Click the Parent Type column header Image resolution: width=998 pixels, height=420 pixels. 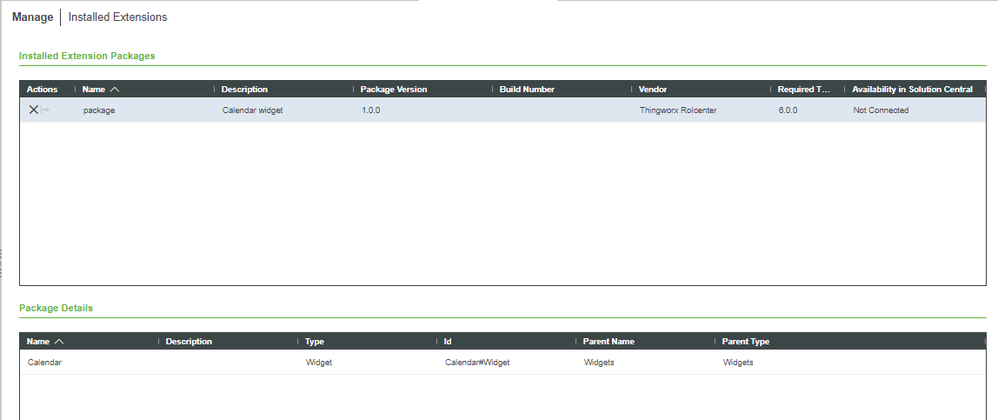(x=745, y=341)
